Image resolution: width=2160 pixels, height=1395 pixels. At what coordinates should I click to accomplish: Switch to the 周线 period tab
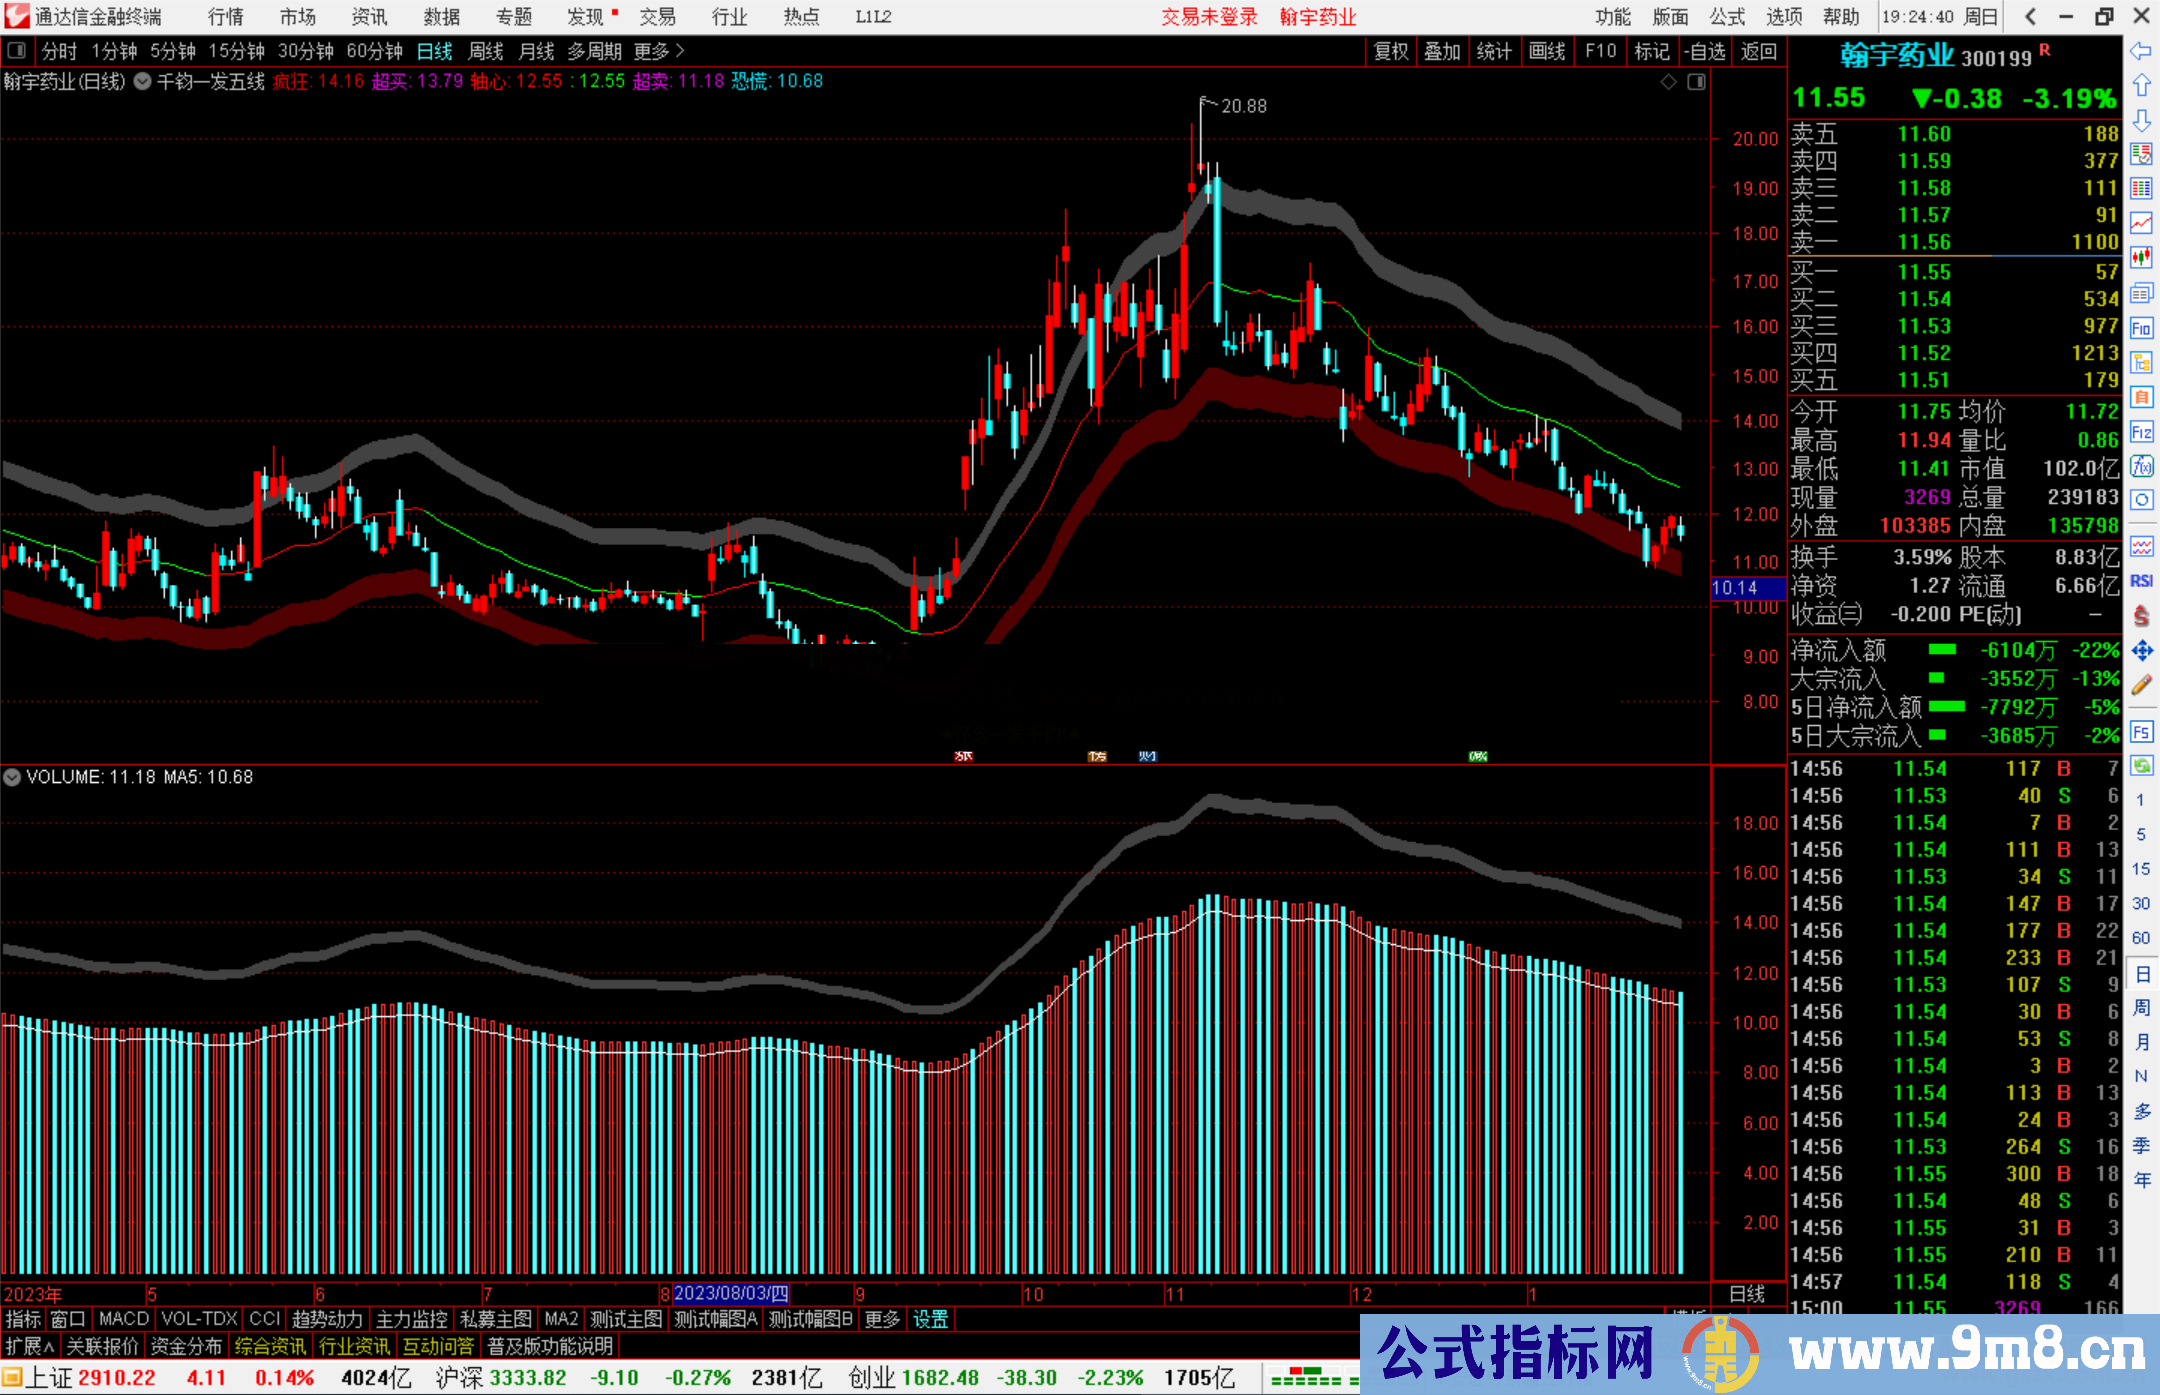coord(486,51)
